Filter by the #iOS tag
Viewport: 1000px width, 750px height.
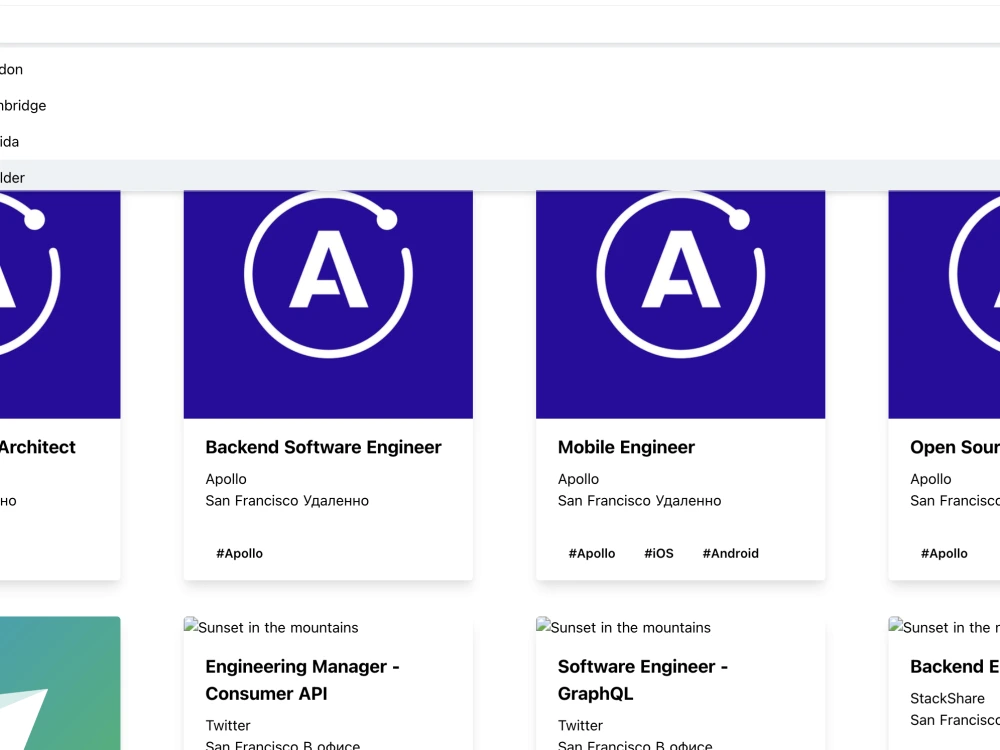[x=659, y=554]
